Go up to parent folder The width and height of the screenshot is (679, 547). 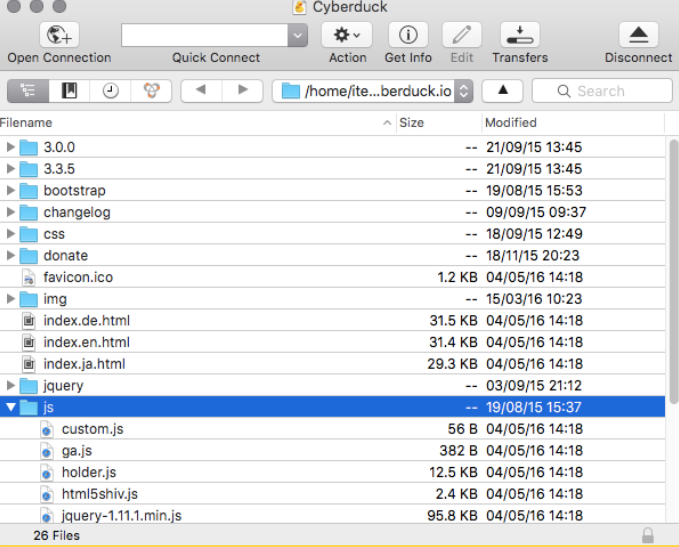click(502, 91)
